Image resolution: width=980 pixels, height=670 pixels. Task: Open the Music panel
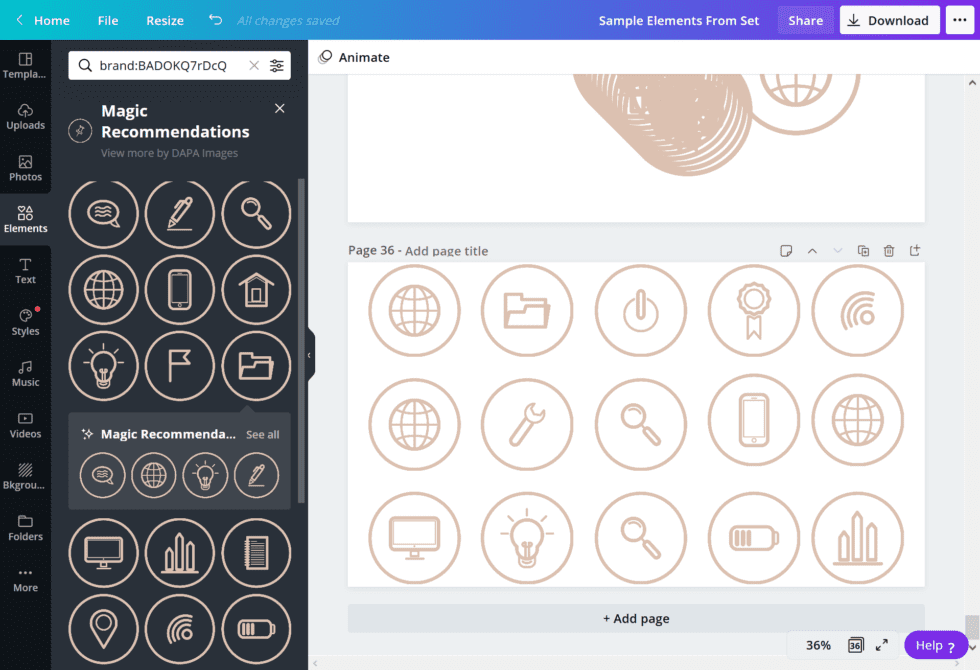25,374
